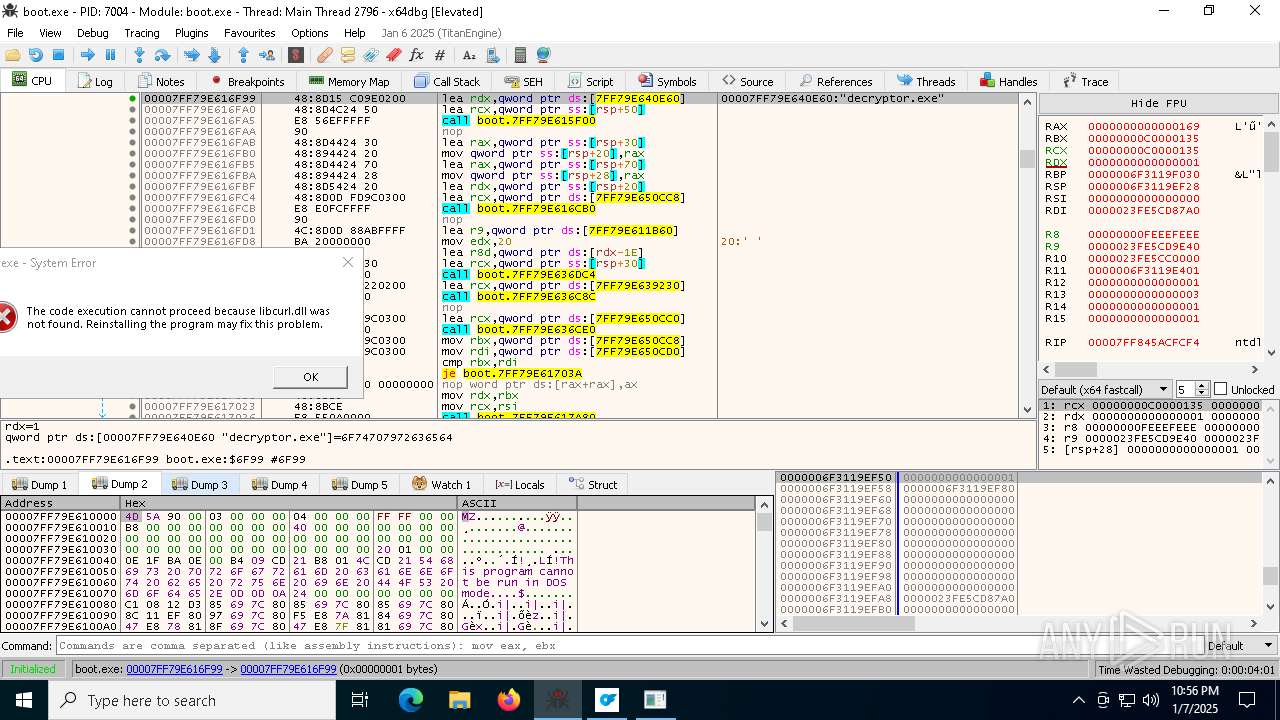Image resolution: width=1280 pixels, height=720 pixels.
Task: Toggle breakpoint dot at address 00007FF79E616FAA
Action: click(132, 132)
